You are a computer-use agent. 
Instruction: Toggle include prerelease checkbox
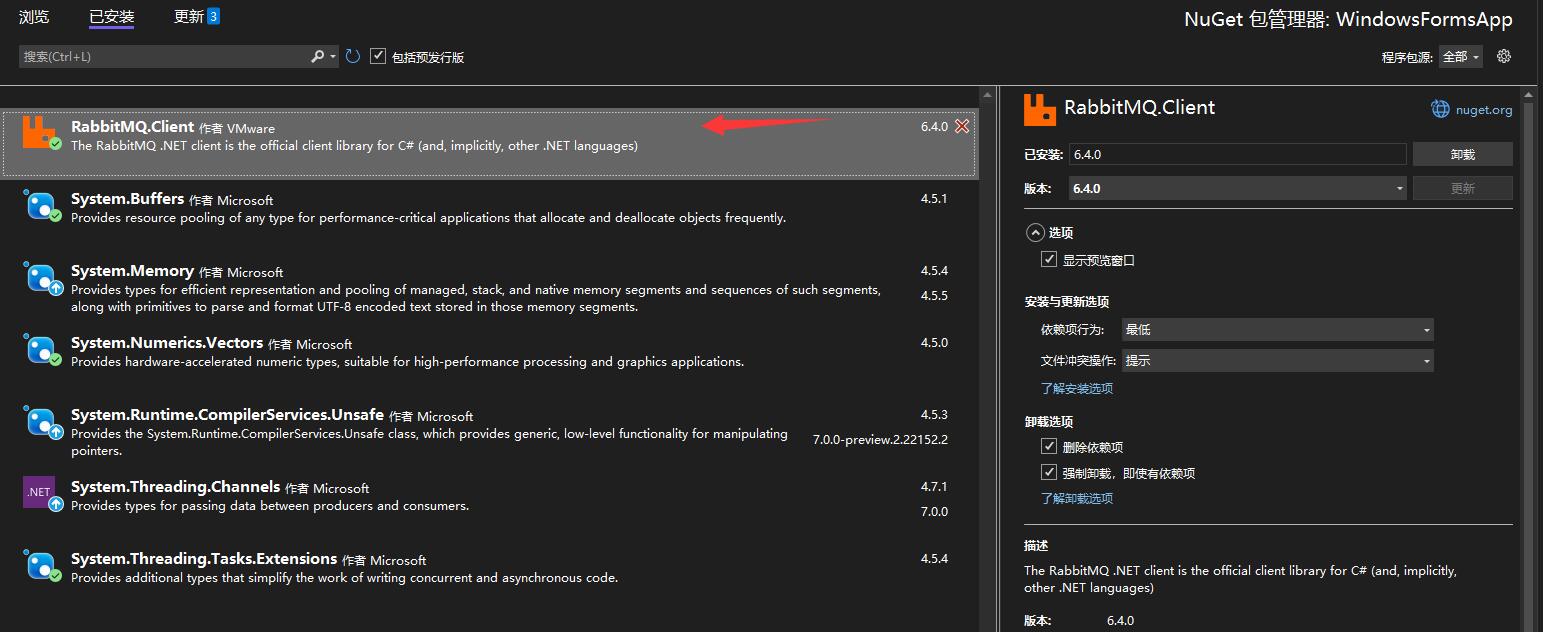coord(377,56)
